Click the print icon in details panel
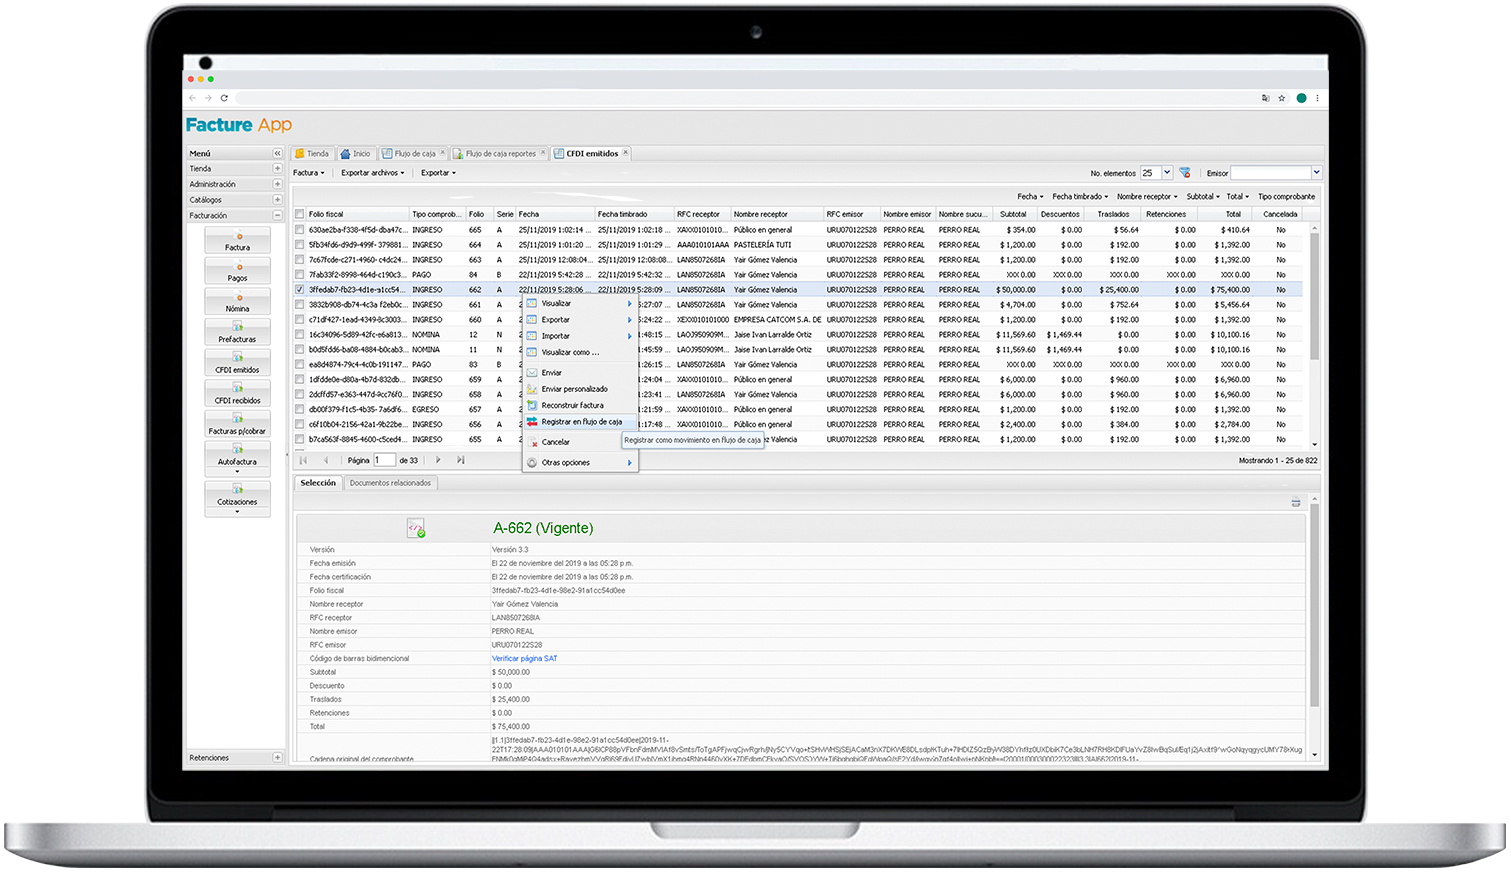Viewport: 1511px width, 874px height. click(x=1296, y=502)
